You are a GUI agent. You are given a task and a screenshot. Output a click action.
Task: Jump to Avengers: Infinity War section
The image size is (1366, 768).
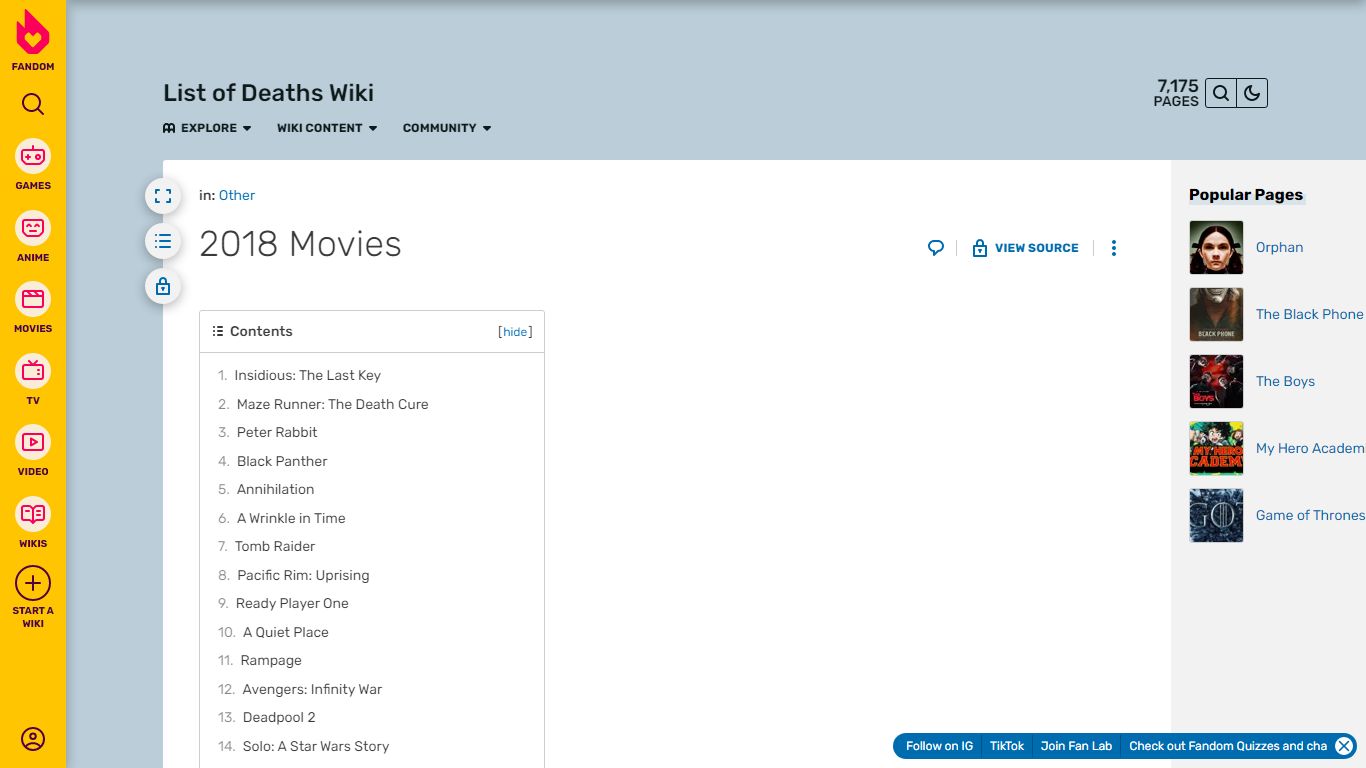312,689
